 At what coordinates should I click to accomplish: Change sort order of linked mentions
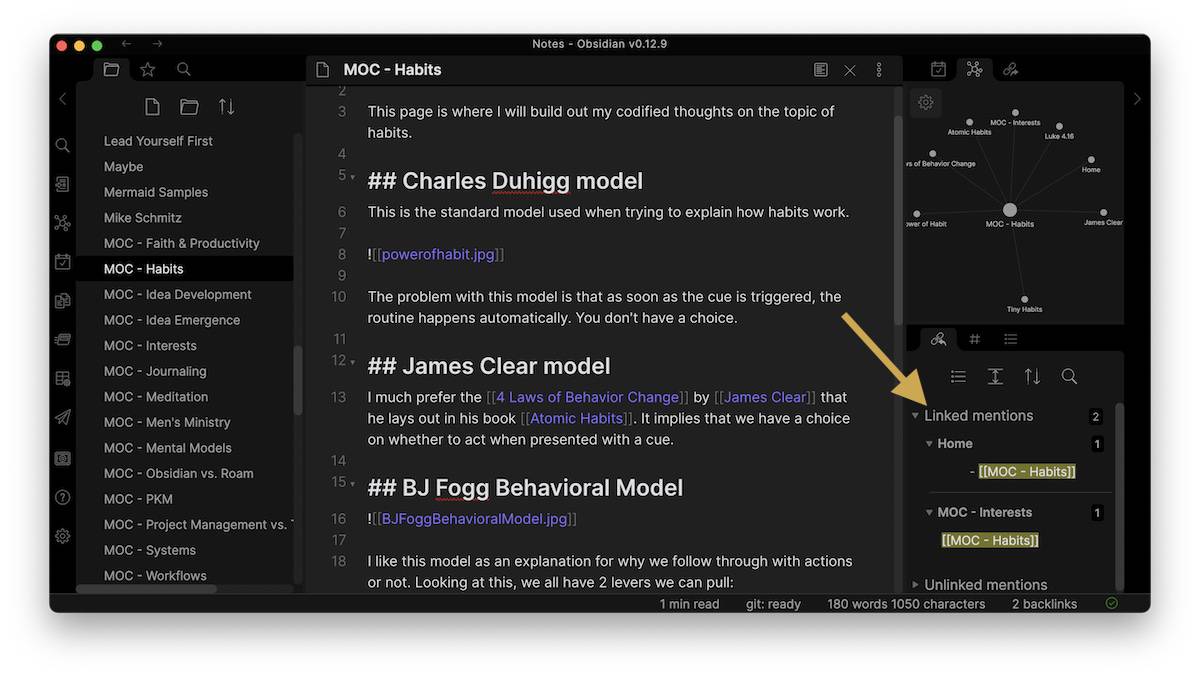pyautogui.click(x=1031, y=376)
